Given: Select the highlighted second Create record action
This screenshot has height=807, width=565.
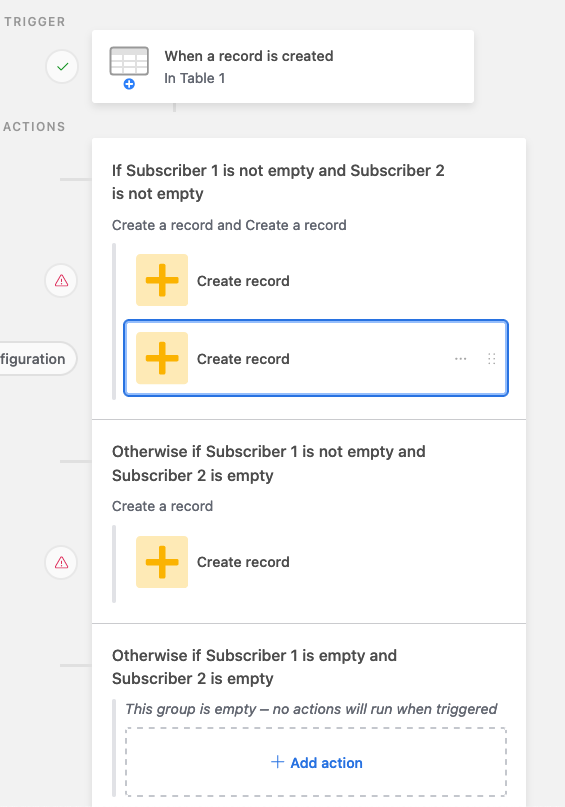Looking at the screenshot, I should point(316,358).
